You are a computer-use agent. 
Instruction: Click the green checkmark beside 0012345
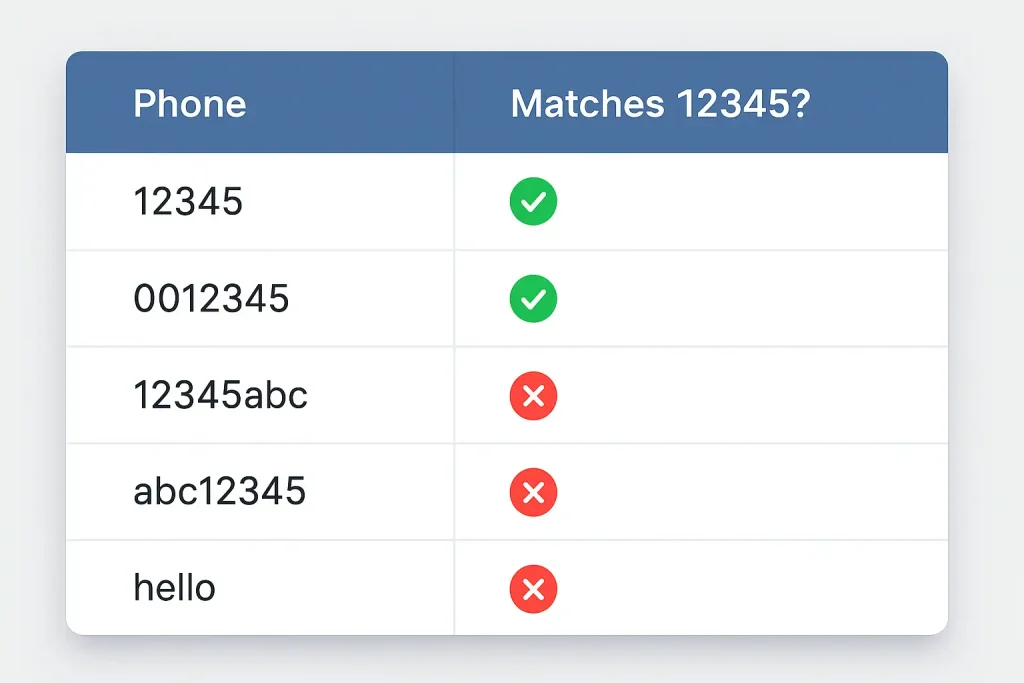pos(533,298)
